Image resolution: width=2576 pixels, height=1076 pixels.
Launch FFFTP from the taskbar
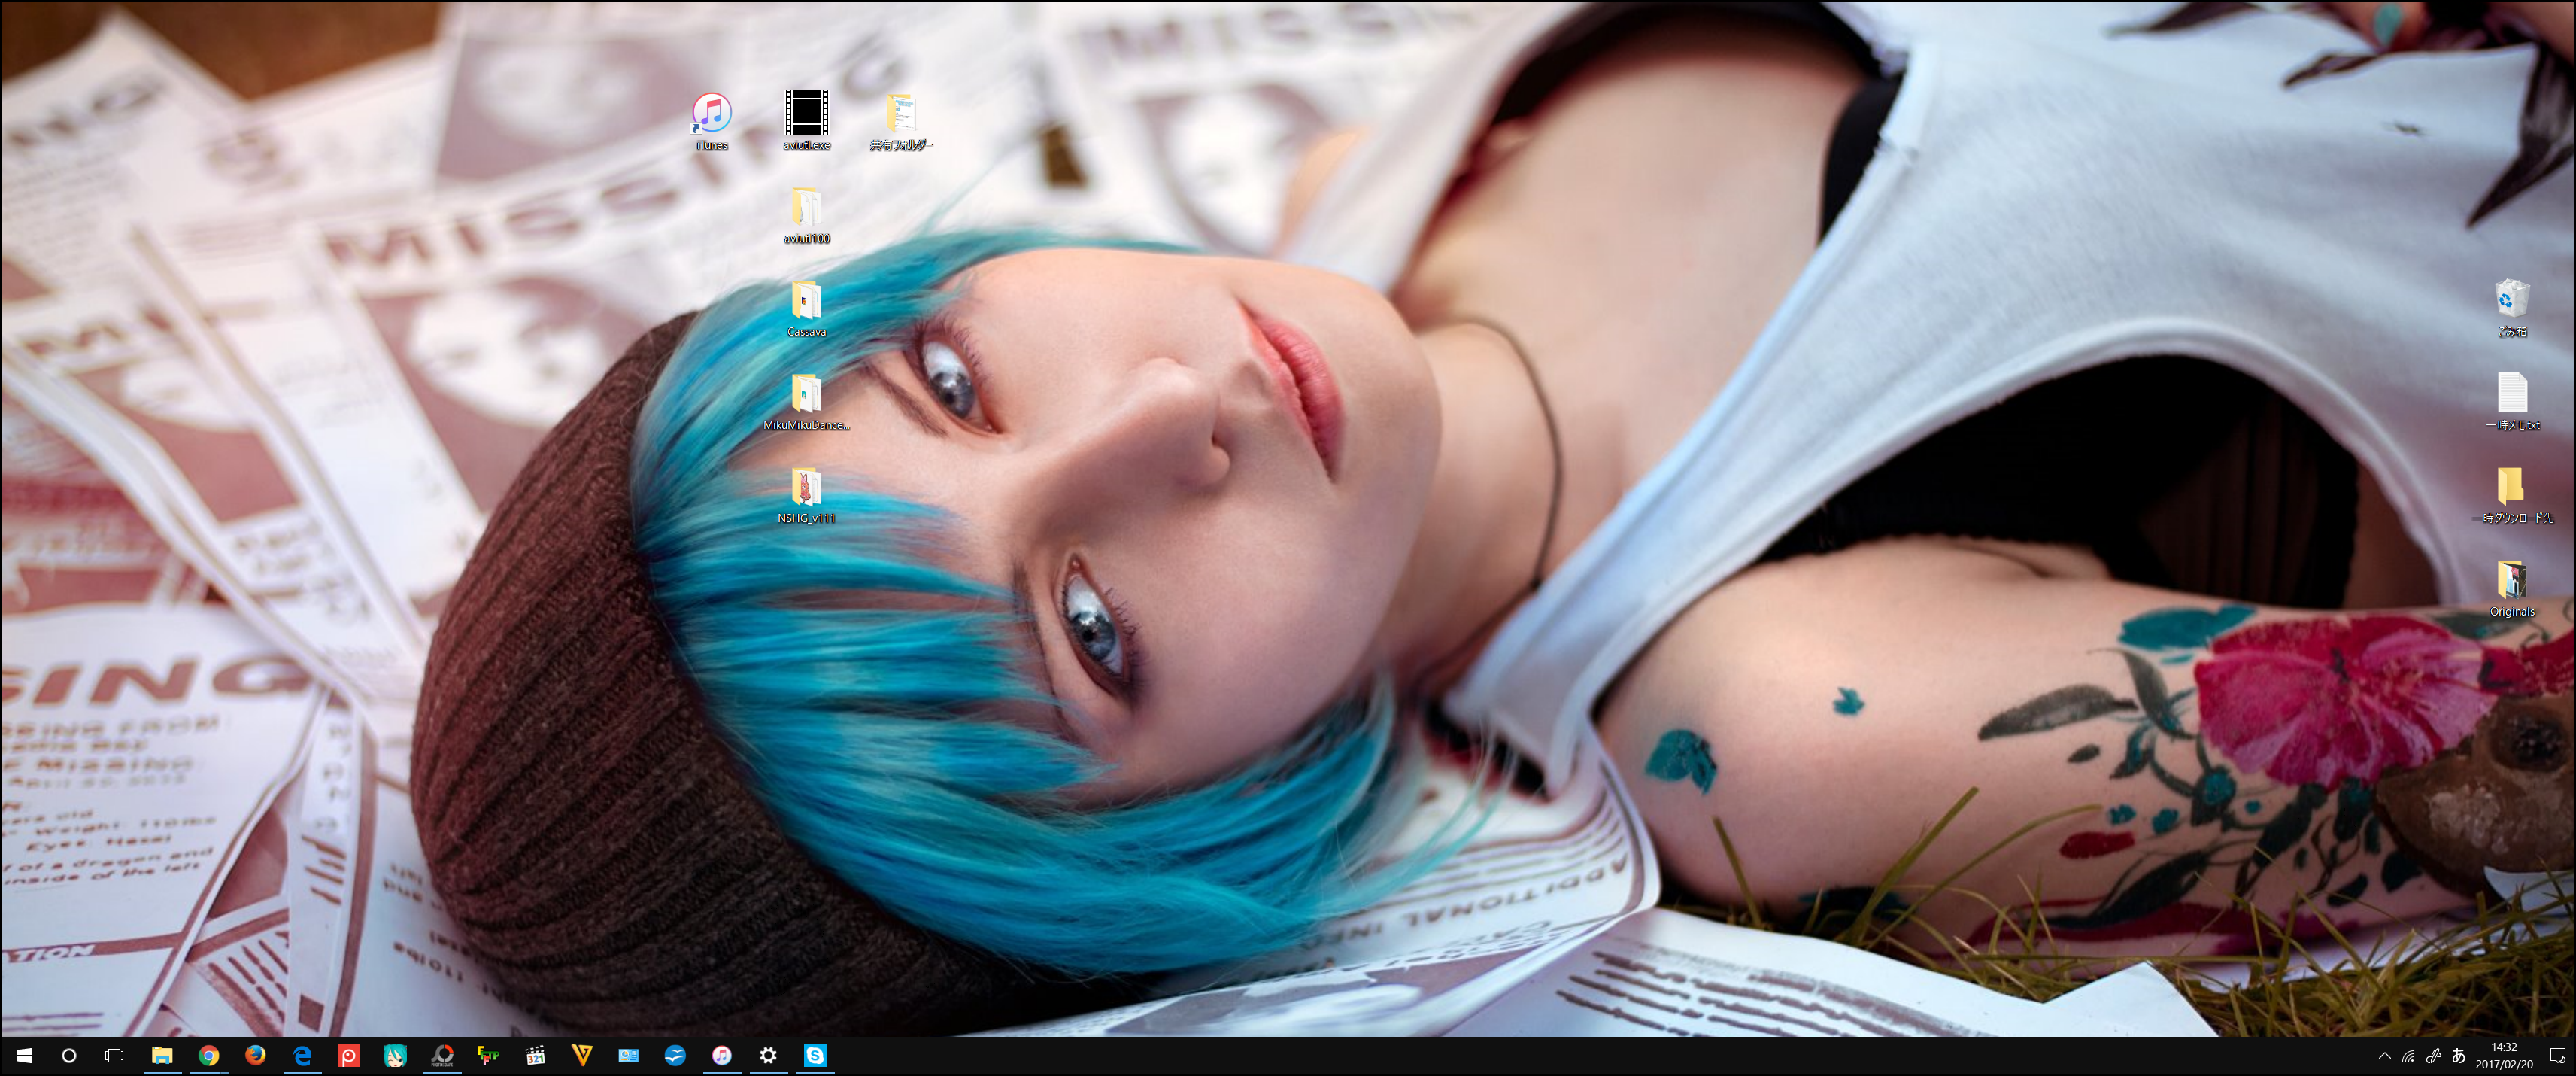click(489, 1055)
